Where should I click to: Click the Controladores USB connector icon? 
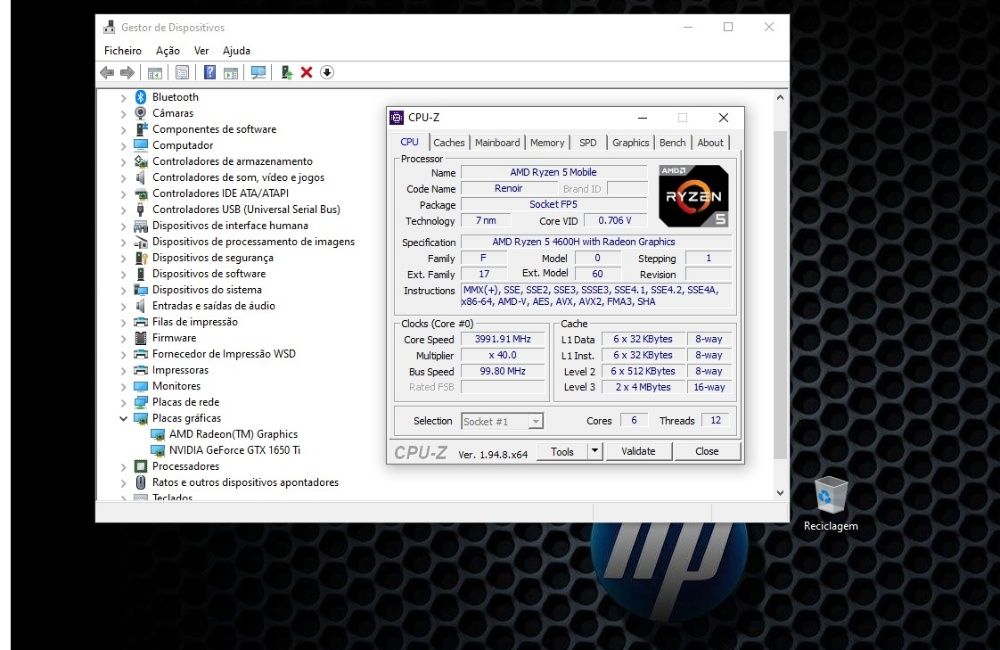point(141,209)
